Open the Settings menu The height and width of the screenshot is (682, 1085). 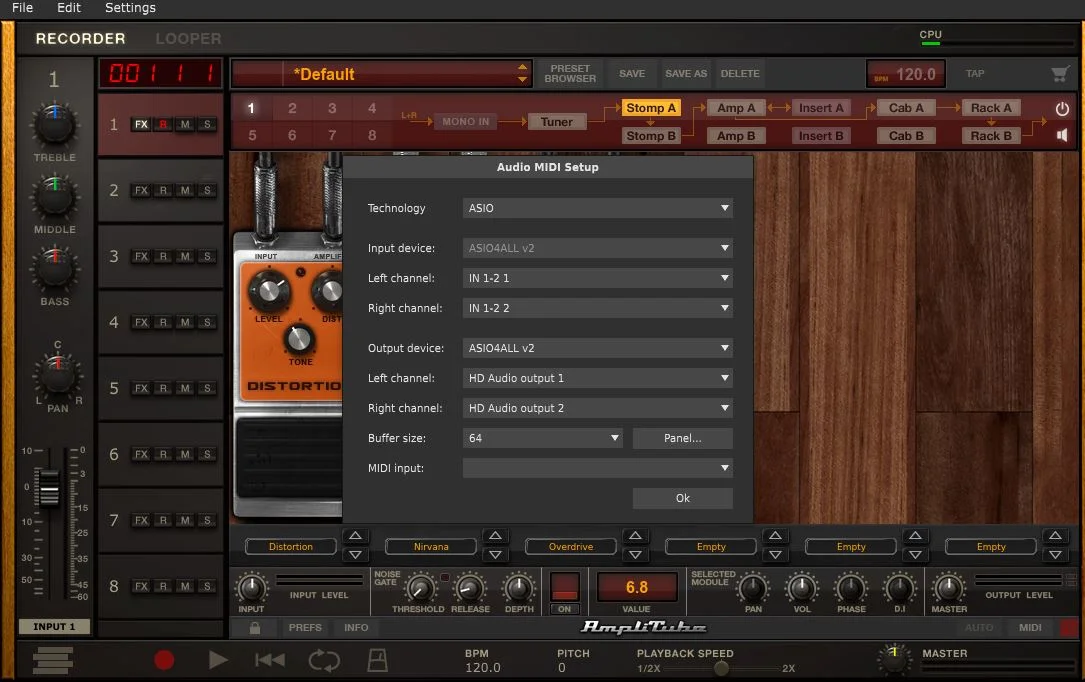(130, 8)
